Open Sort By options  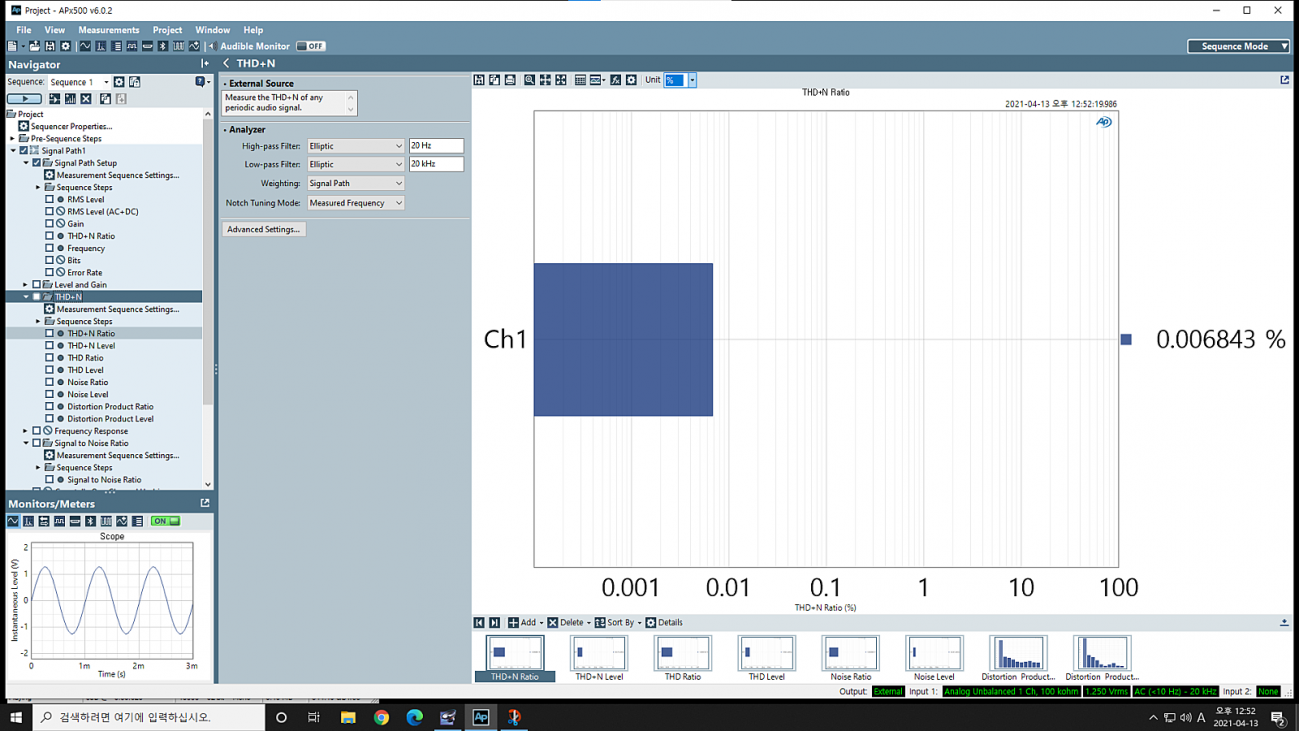[x=617, y=622]
